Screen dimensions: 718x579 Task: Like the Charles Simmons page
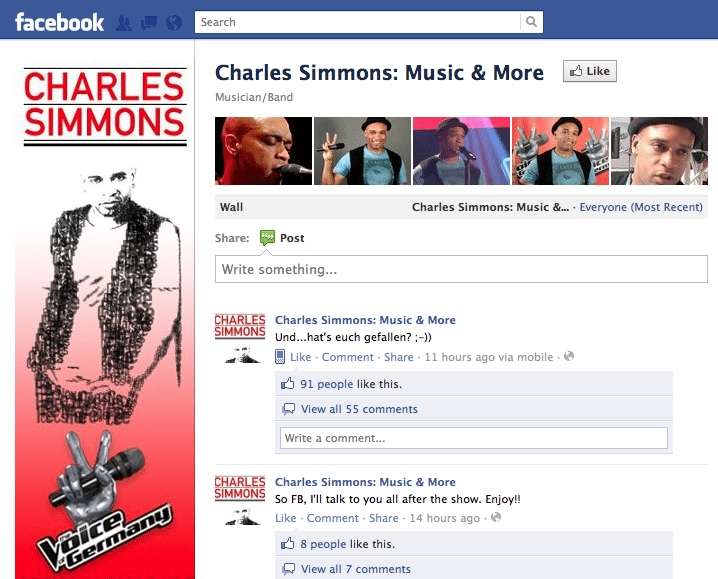tap(590, 71)
